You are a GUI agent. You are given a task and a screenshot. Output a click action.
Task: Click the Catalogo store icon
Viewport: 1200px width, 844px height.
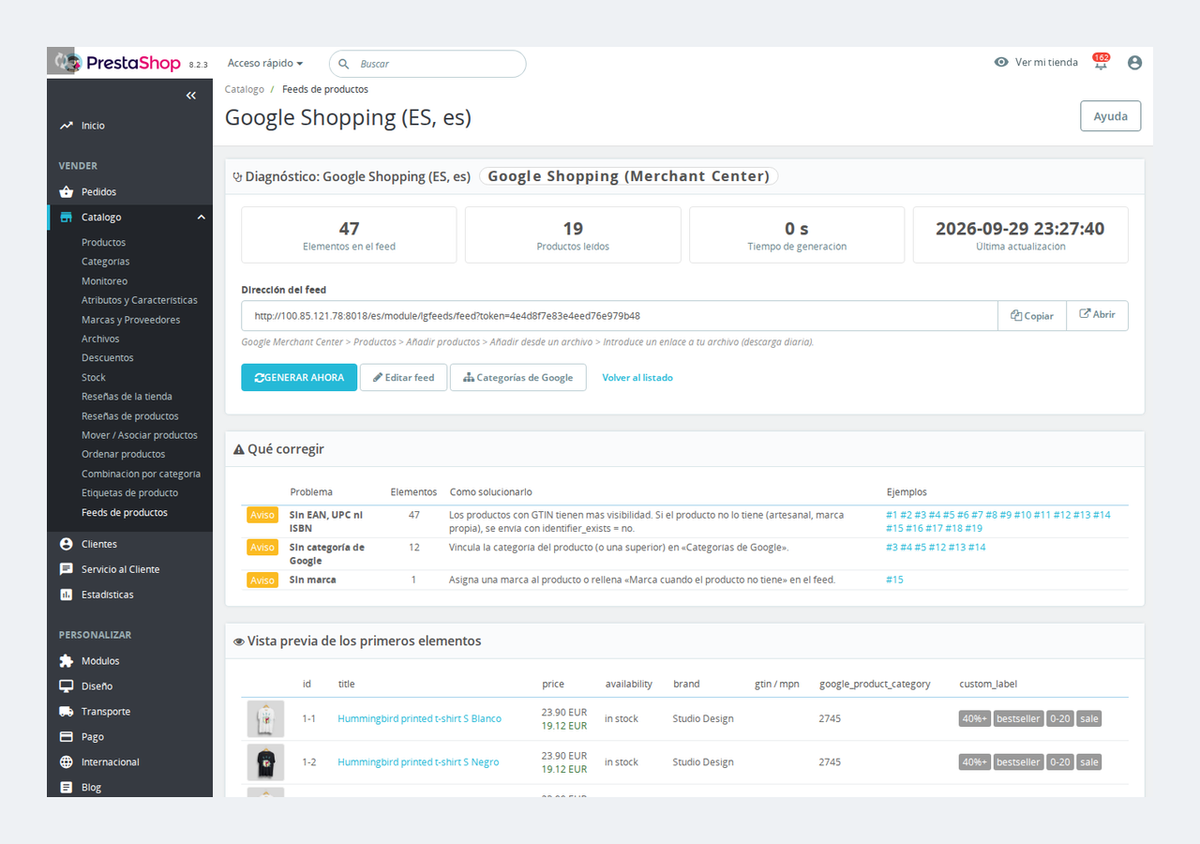point(66,217)
